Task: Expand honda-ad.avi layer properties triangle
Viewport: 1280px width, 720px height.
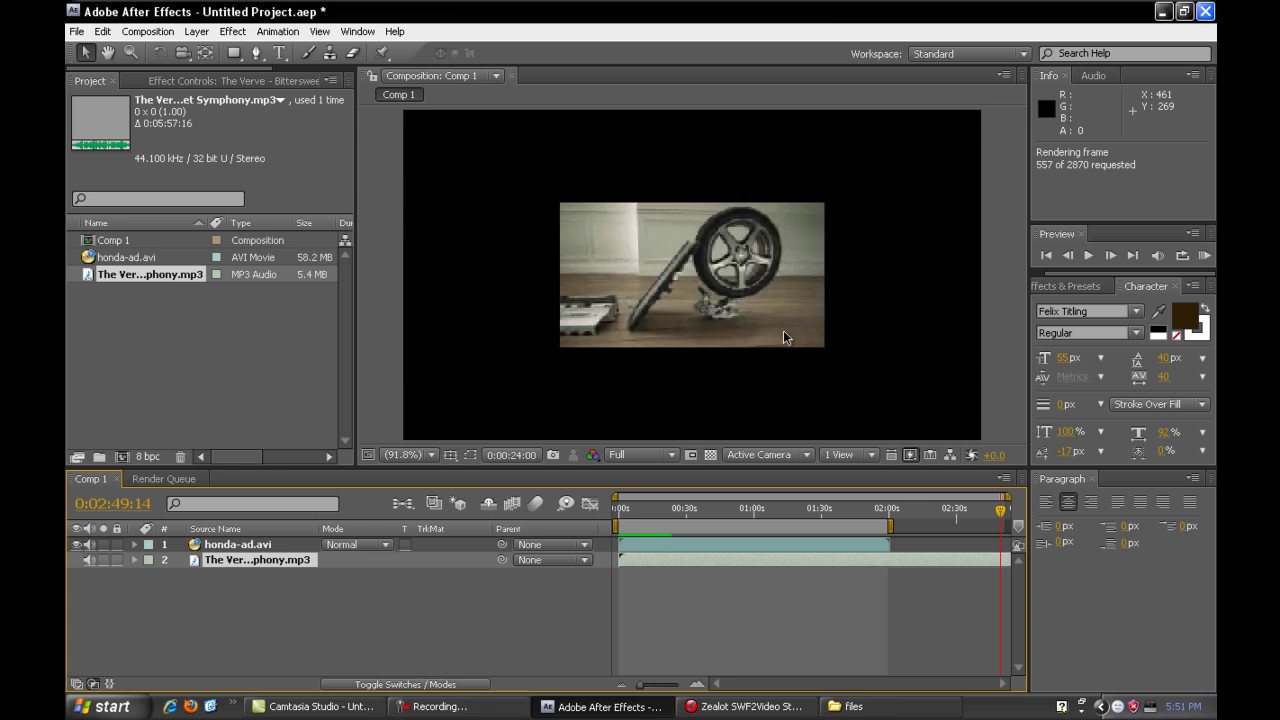Action: [x=134, y=545]
